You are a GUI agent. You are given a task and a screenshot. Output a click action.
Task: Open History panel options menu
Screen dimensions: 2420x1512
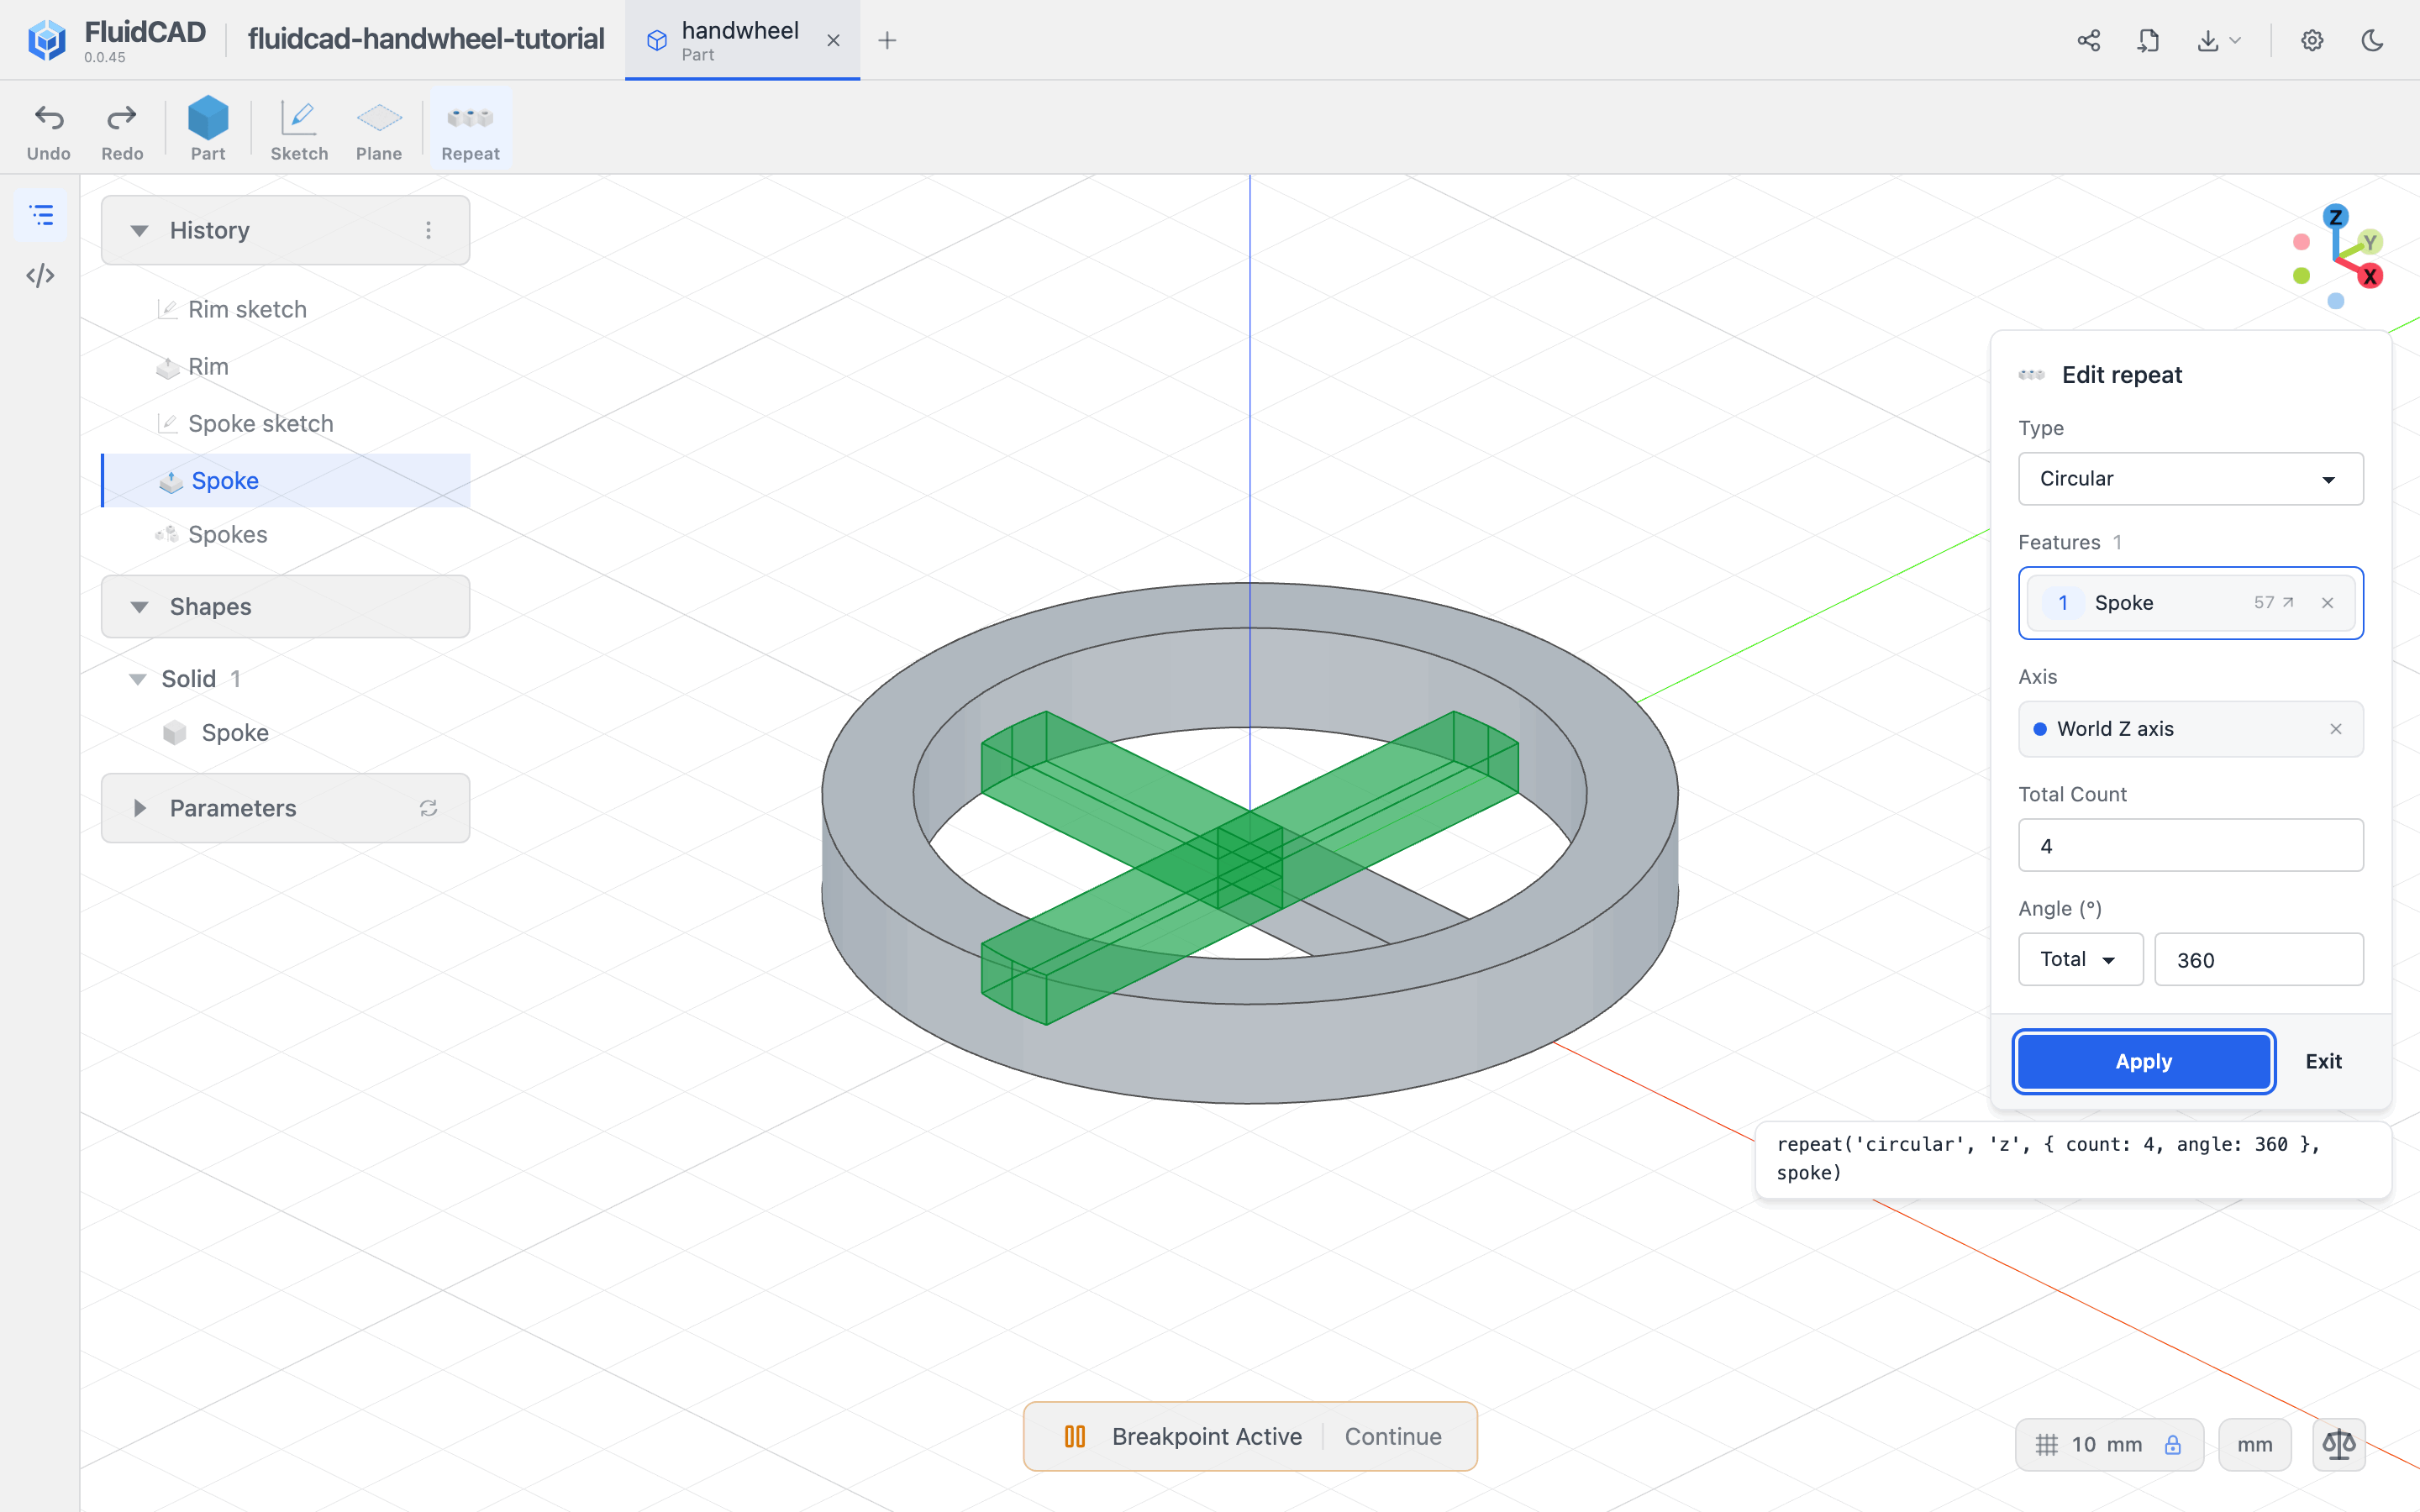click(x=428, y=230)
